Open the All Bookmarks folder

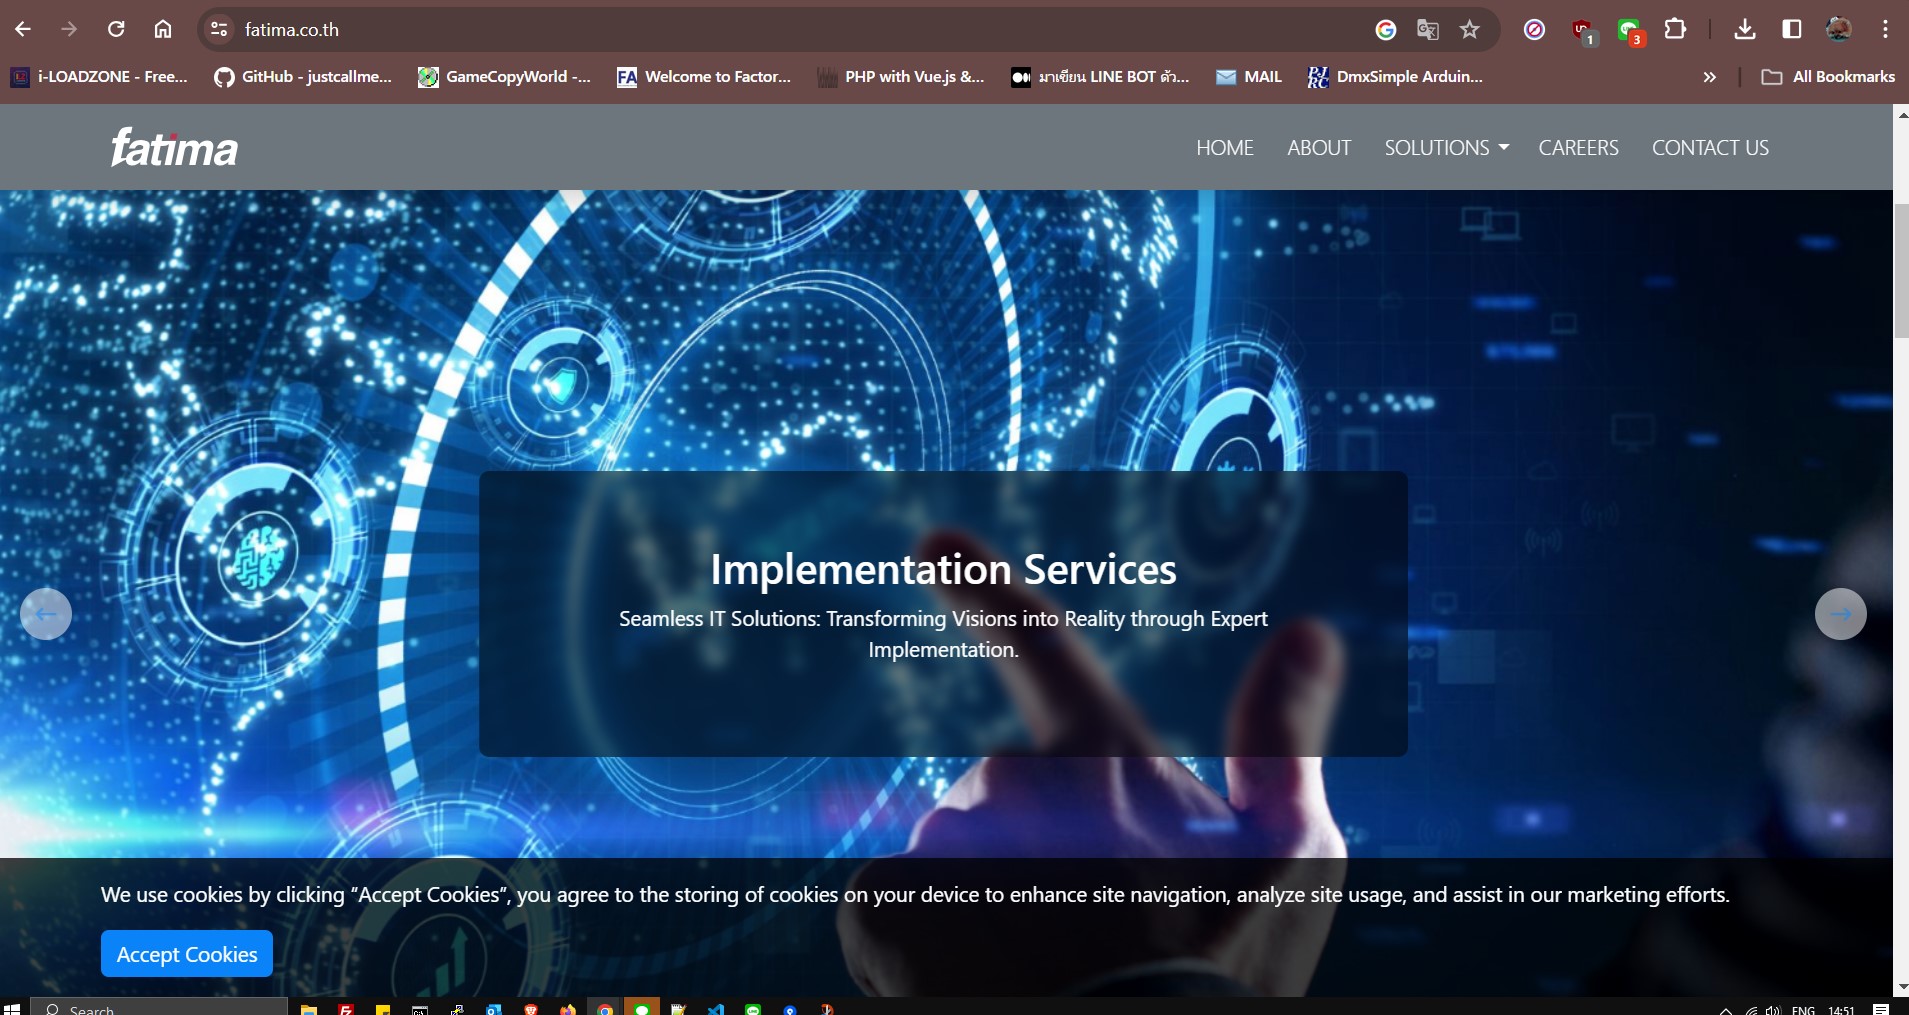[1828, 77]
